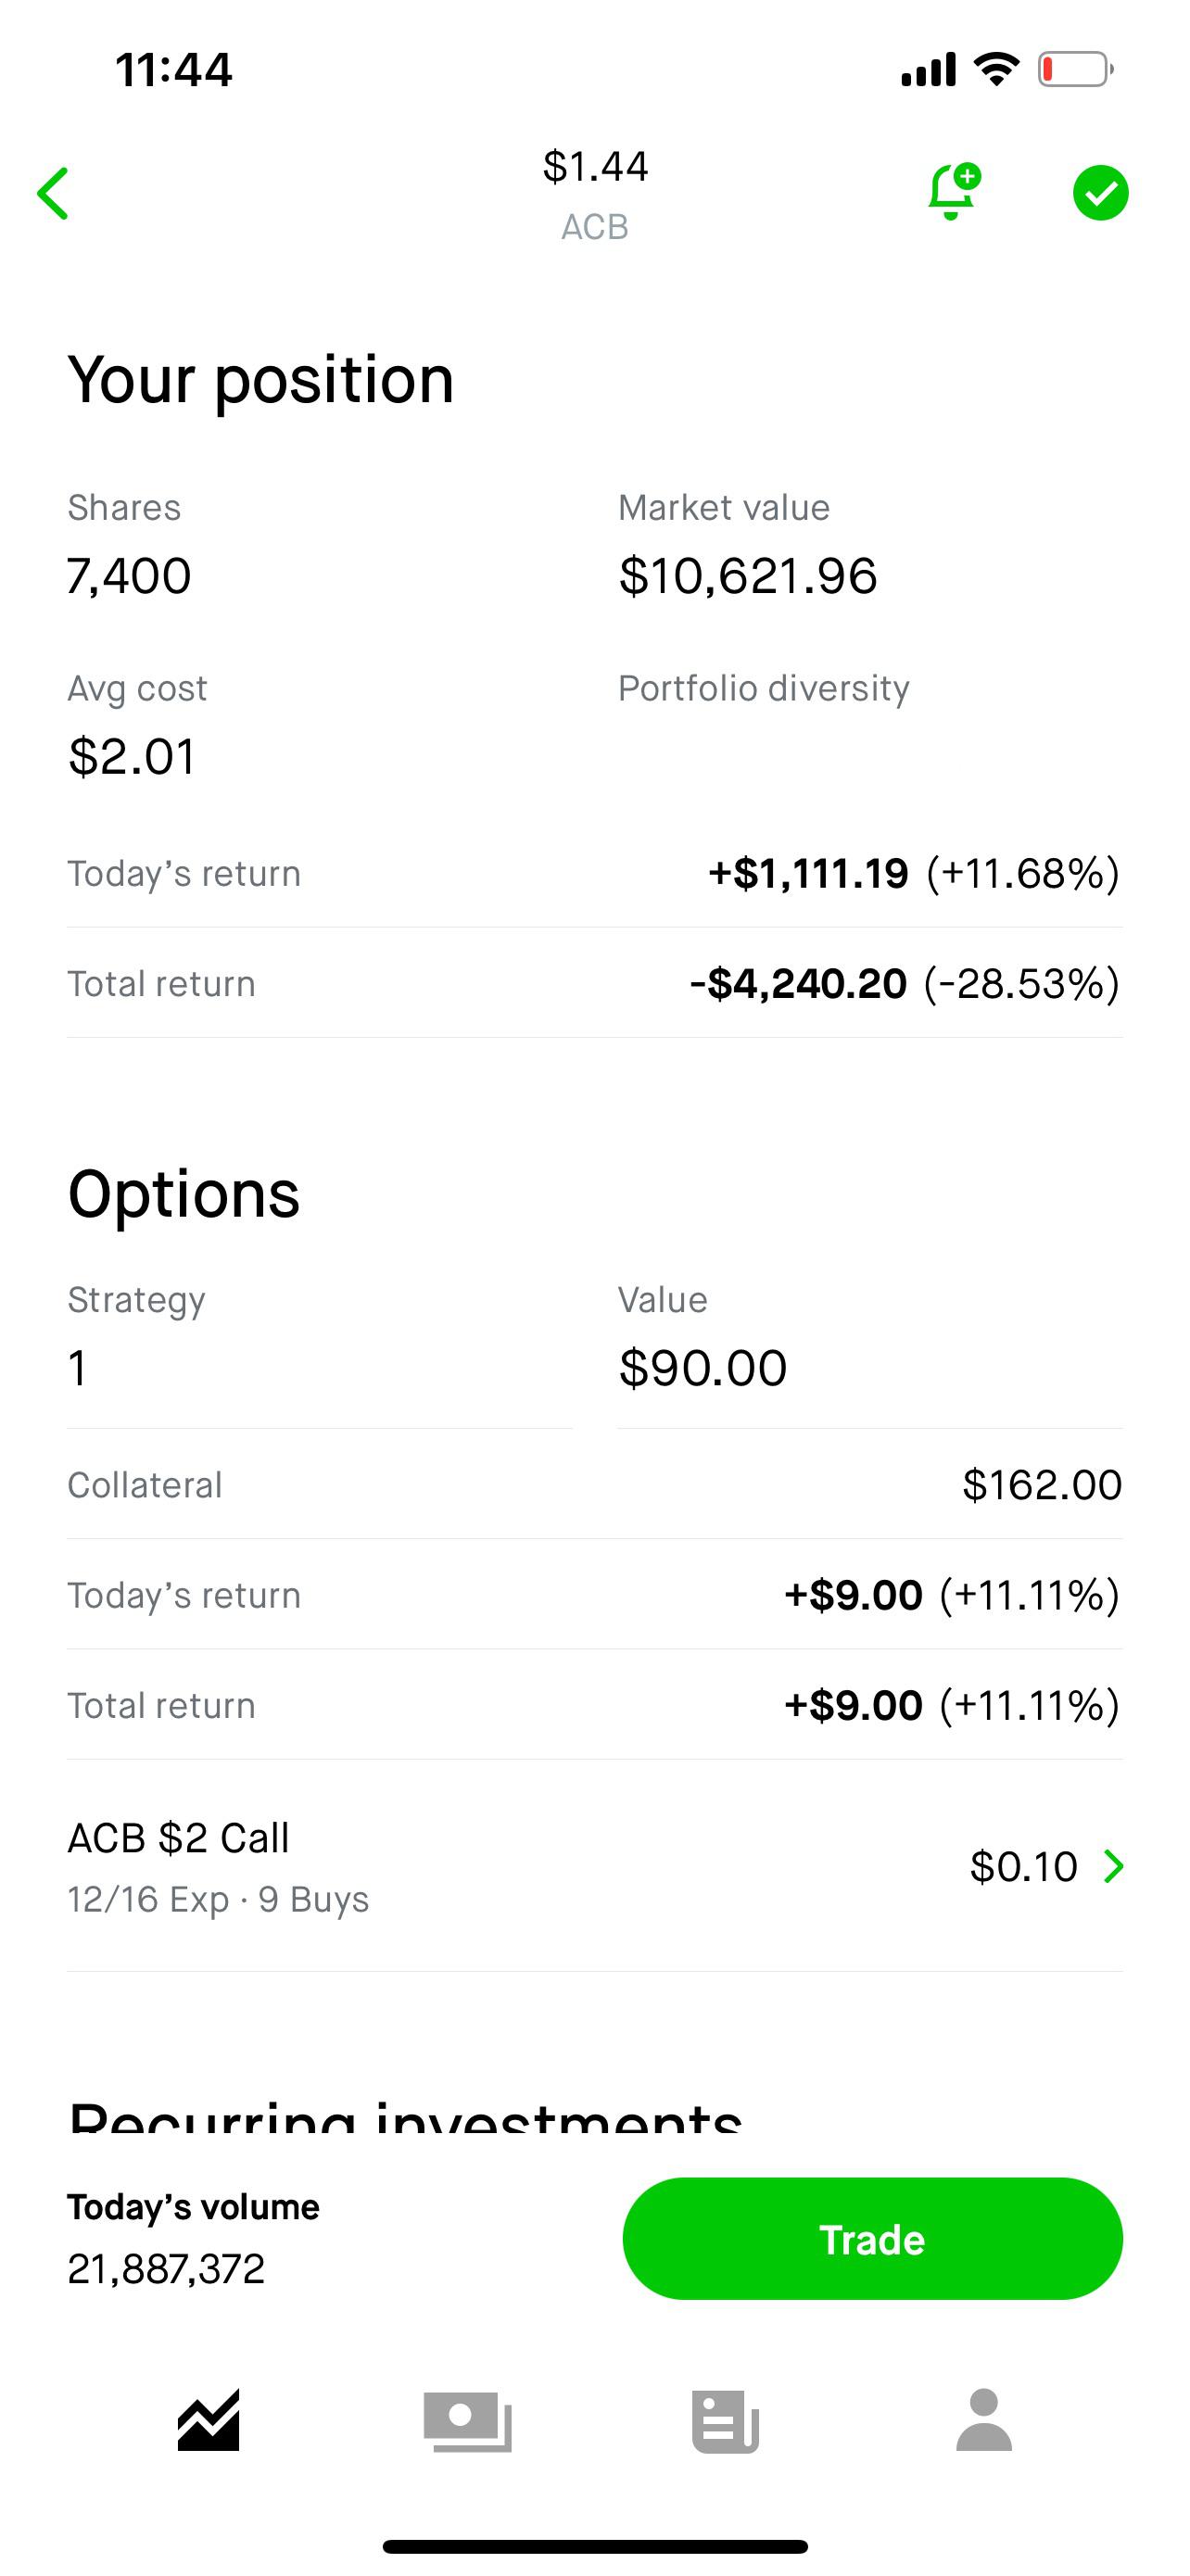Open the news feed icon
The width and height of the screenshot is (1190, 2576).
click(725, 2421)
